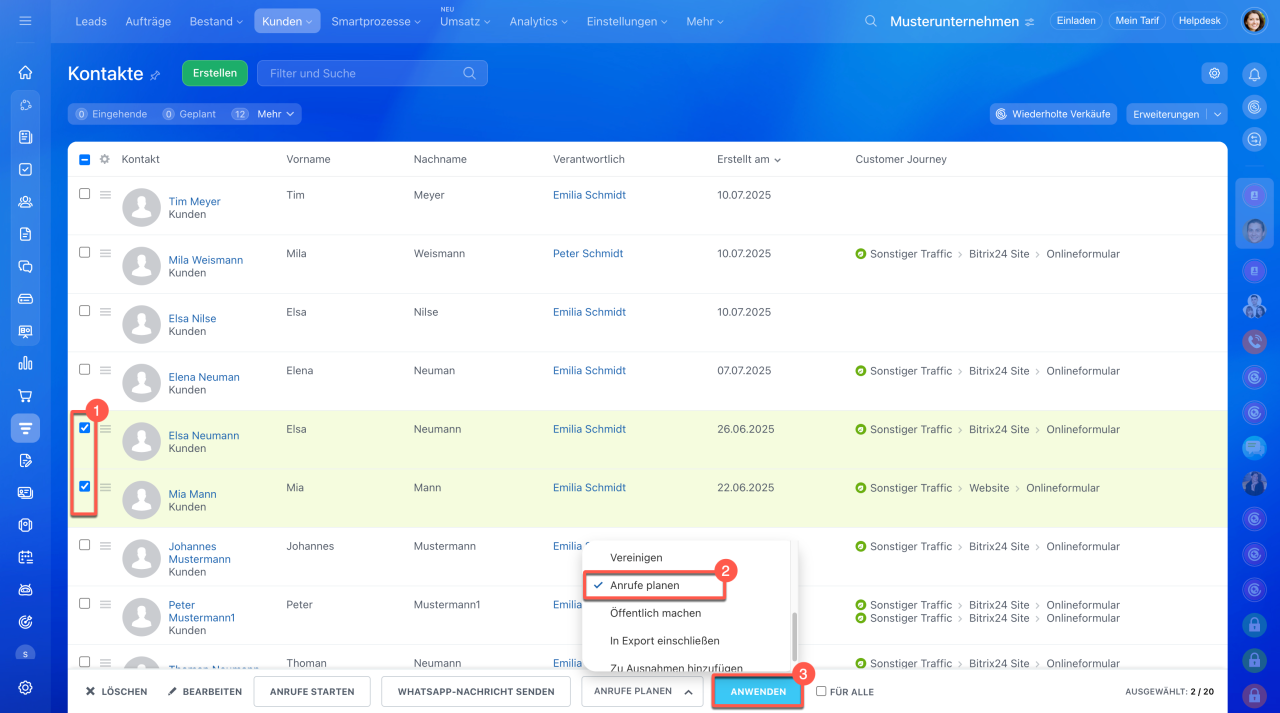Open the CRM funnel icon in left sidebar
This screenshot has height=713, width=1280.
pos(26,428)
